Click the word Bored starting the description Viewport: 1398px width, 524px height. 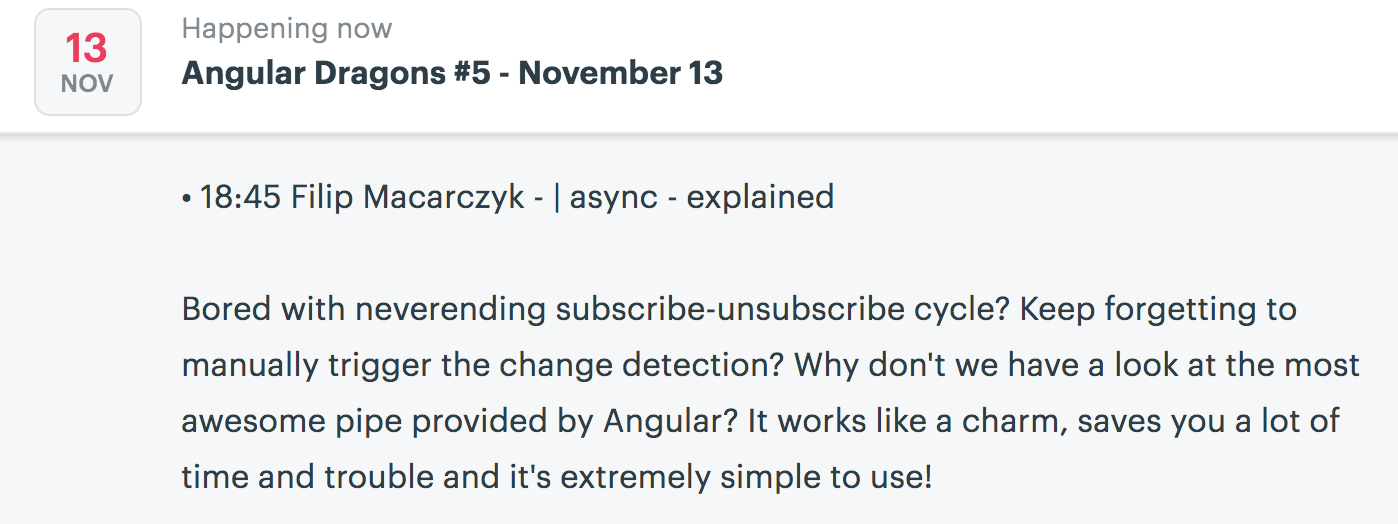(226, 309)
